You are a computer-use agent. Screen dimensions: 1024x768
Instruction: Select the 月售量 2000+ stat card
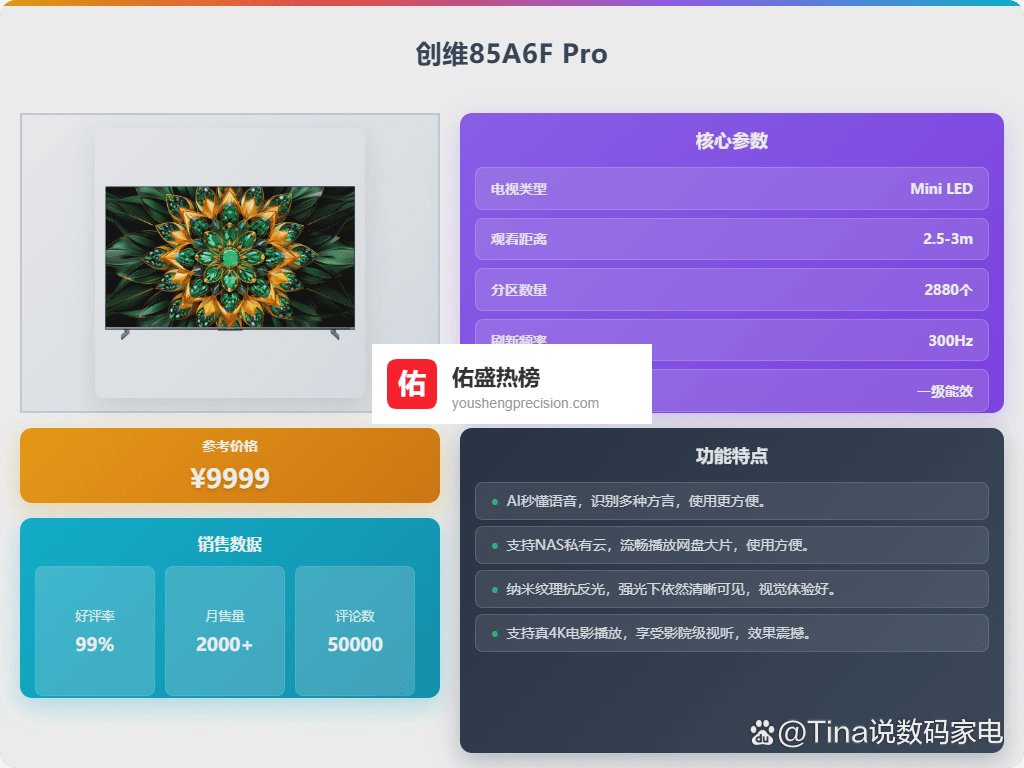coord(225,631)
